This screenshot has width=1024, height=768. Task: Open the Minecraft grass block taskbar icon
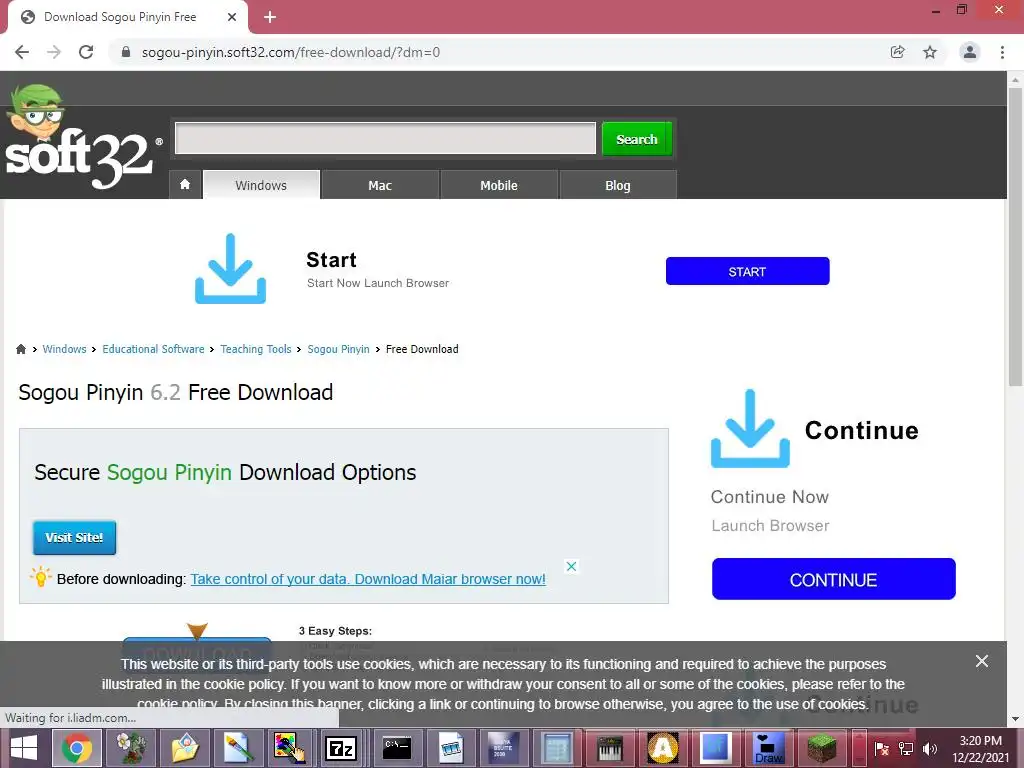pos(822,748)
